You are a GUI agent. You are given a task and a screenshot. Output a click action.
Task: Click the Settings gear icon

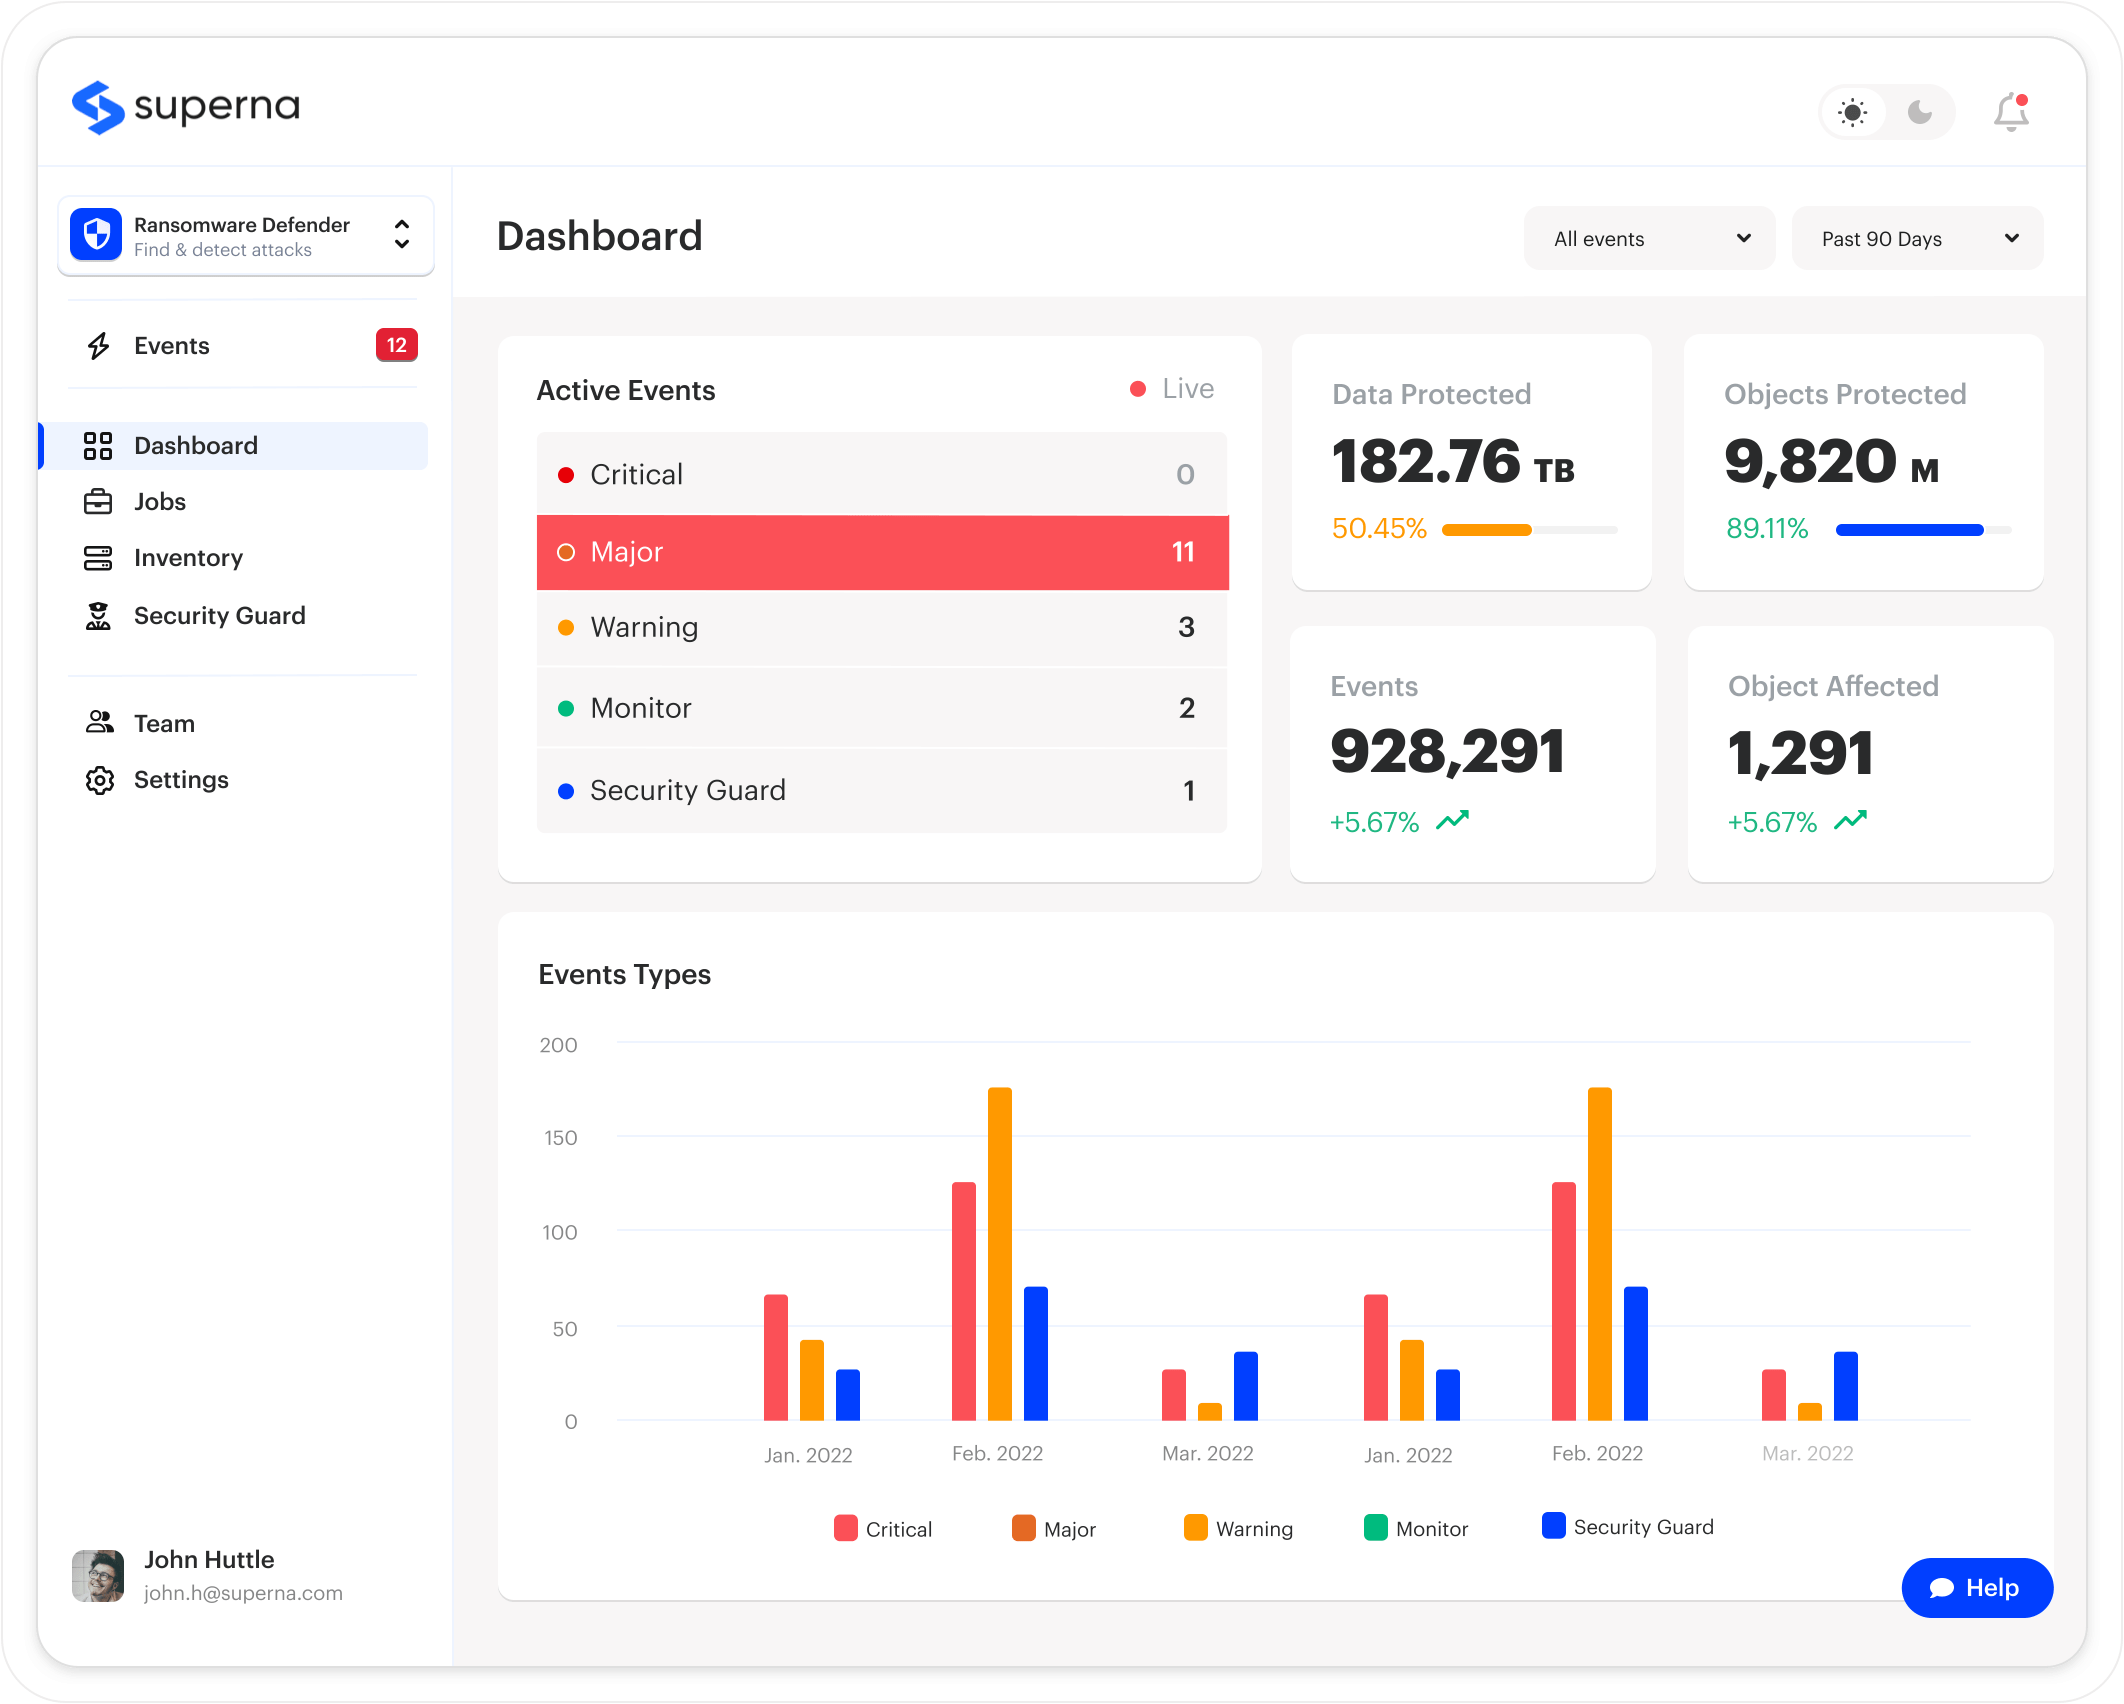pos(99,780)
